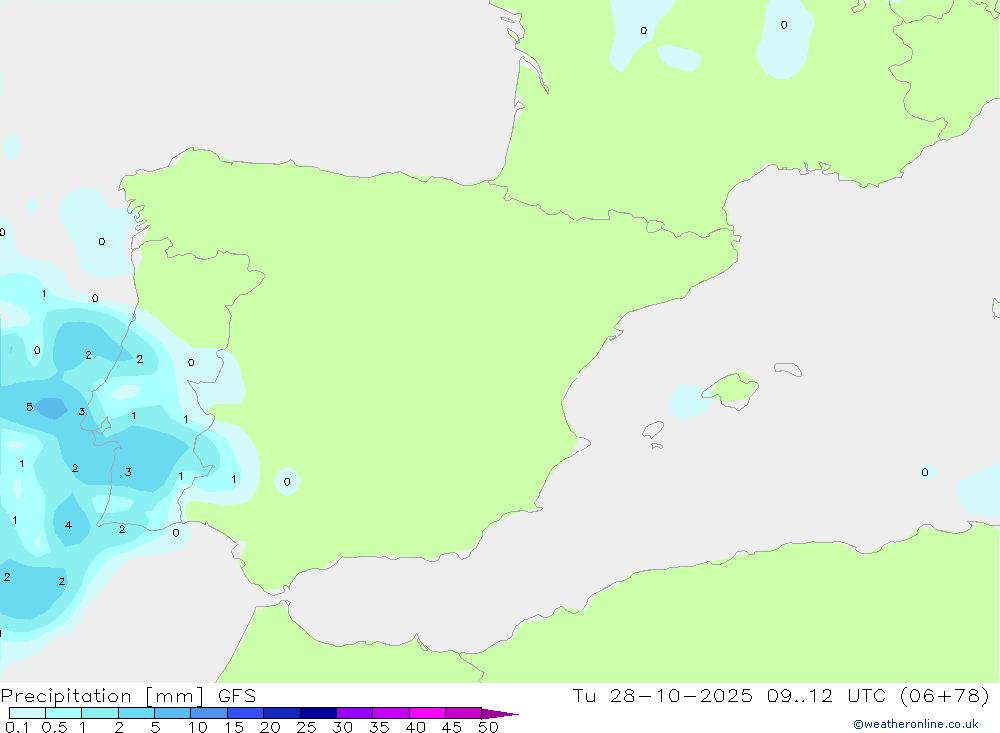Click the 'Tu 28-10-2025' date text

(662, 695)
